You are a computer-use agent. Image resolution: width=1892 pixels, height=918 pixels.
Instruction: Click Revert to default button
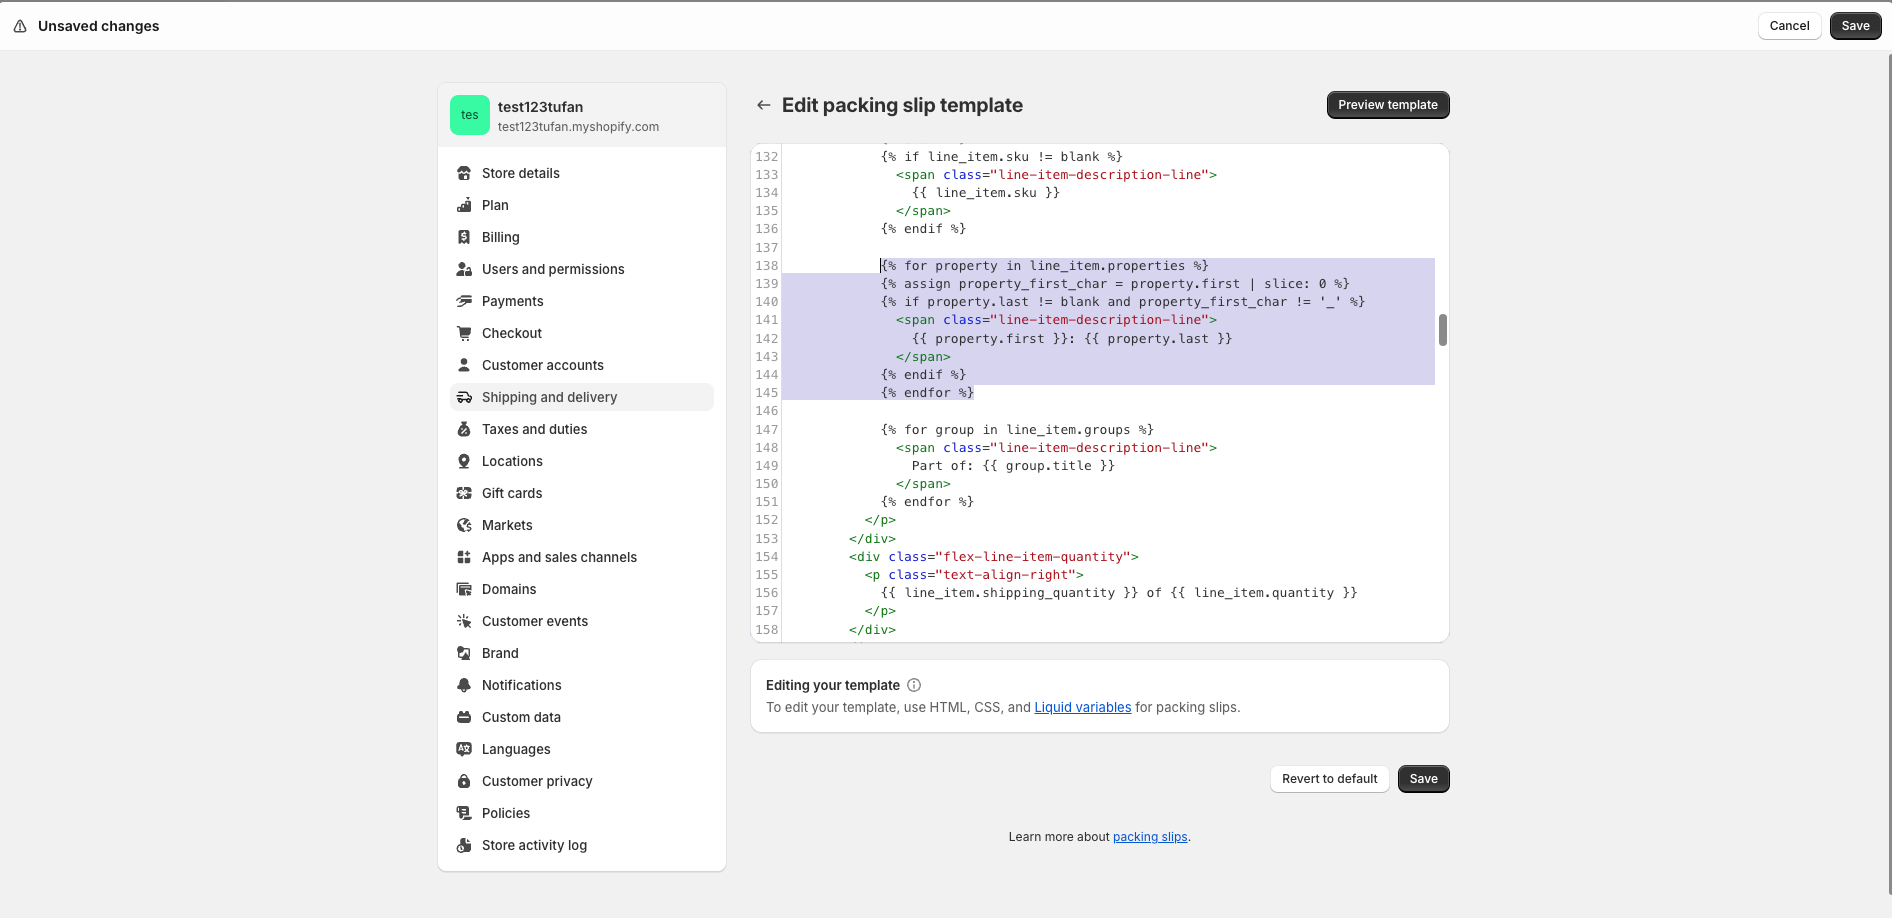(x=1329, y=779)
